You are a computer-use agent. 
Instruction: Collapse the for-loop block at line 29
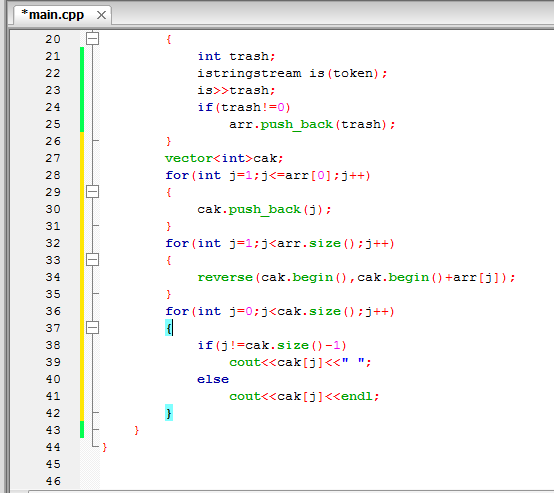click(x=93, y=192)
